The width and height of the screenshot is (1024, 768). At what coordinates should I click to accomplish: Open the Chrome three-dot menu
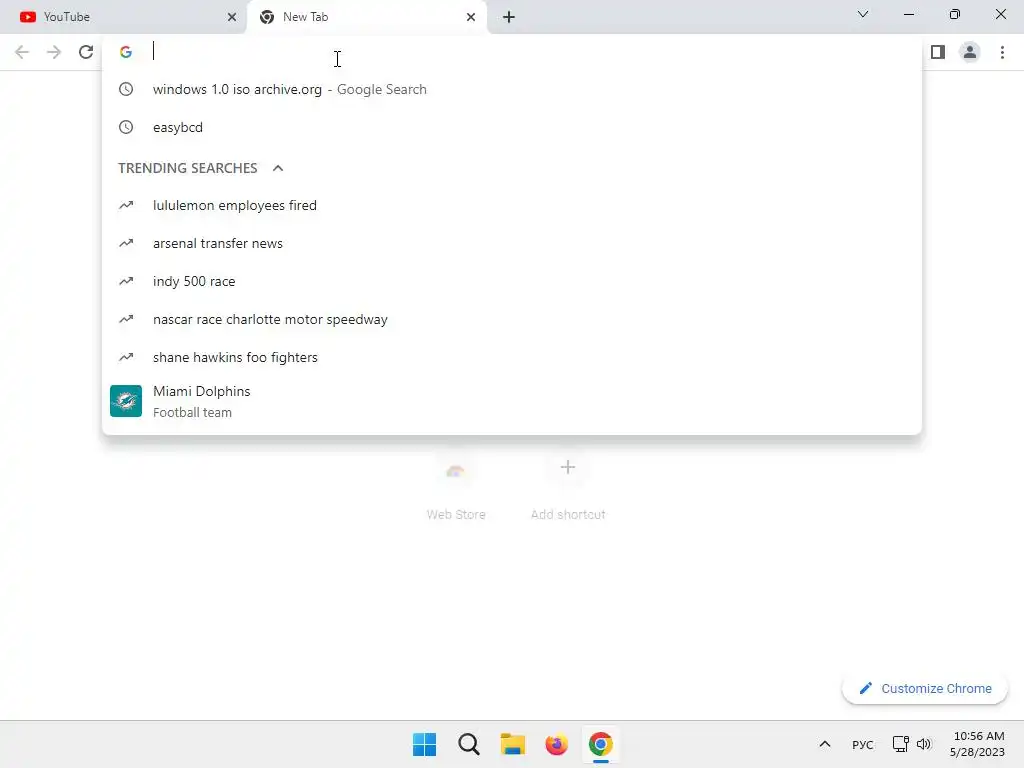(x=1002, y=52)
